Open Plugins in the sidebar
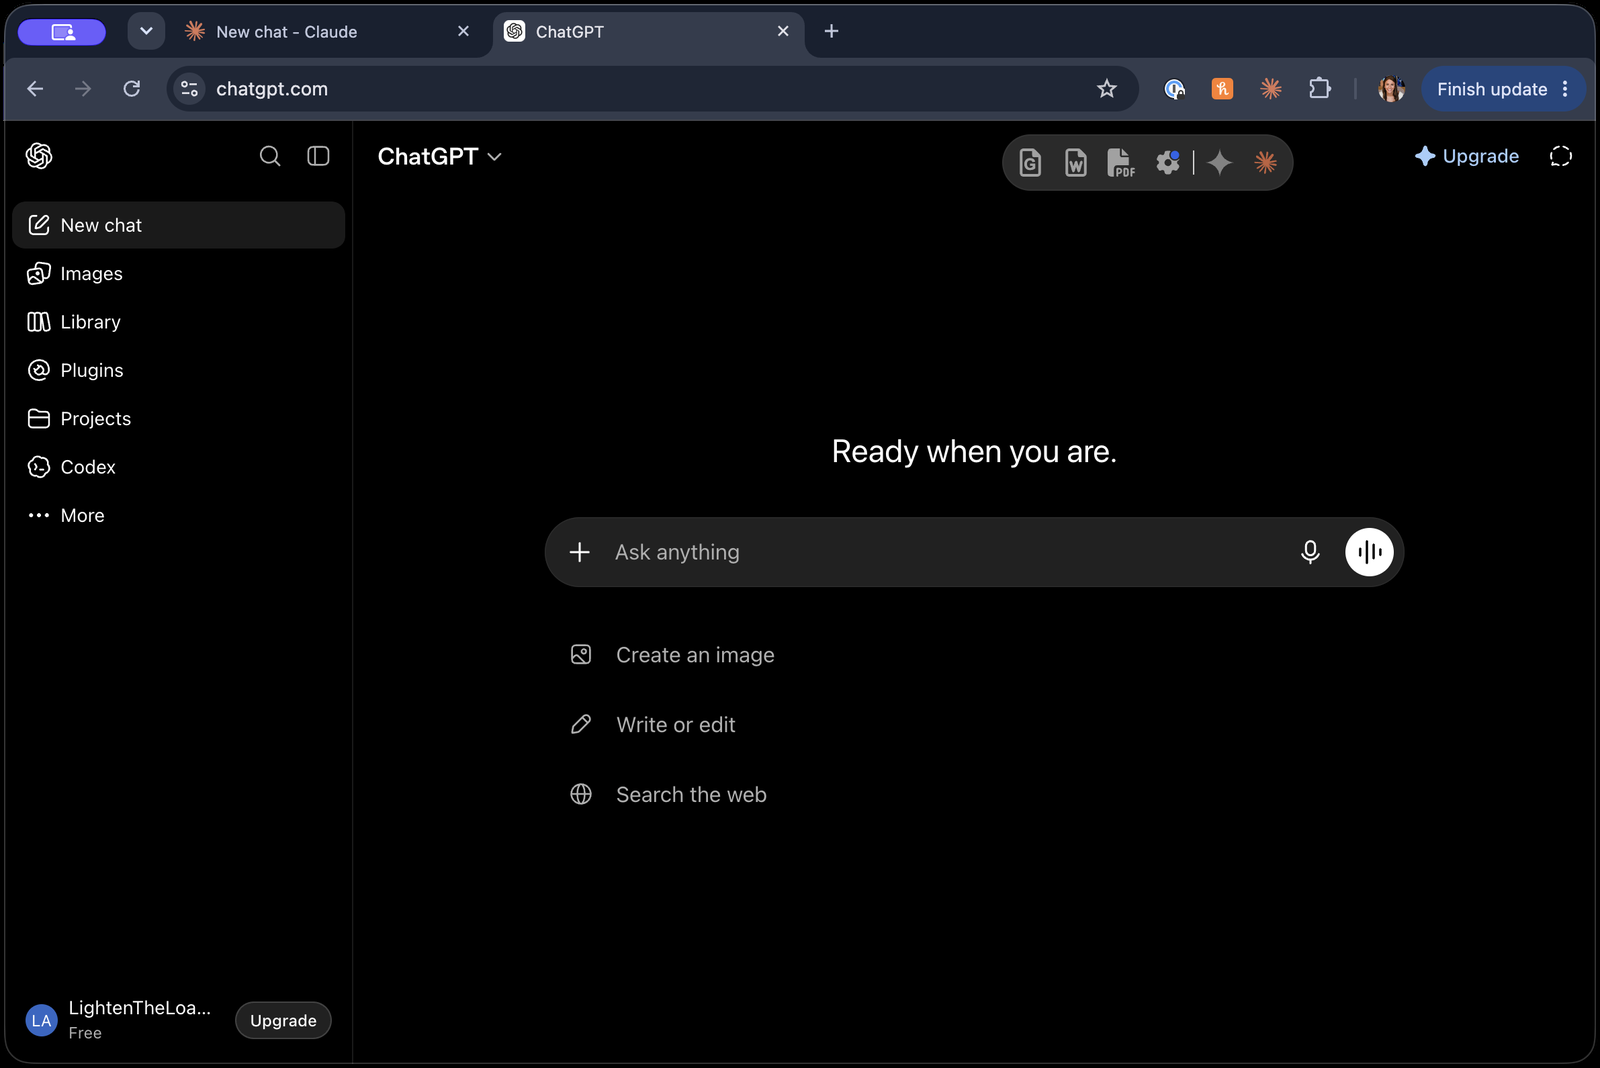The image size is (1600, 1068). [x=178, y=370]
